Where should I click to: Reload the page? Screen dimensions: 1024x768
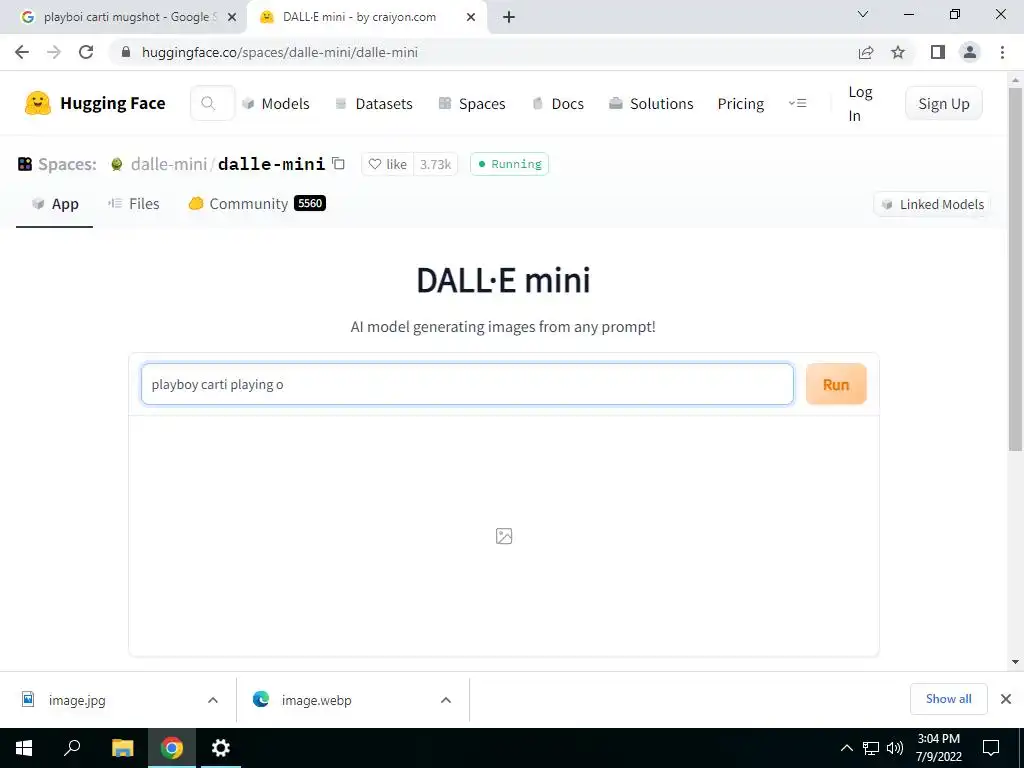(x=86, y=52)
